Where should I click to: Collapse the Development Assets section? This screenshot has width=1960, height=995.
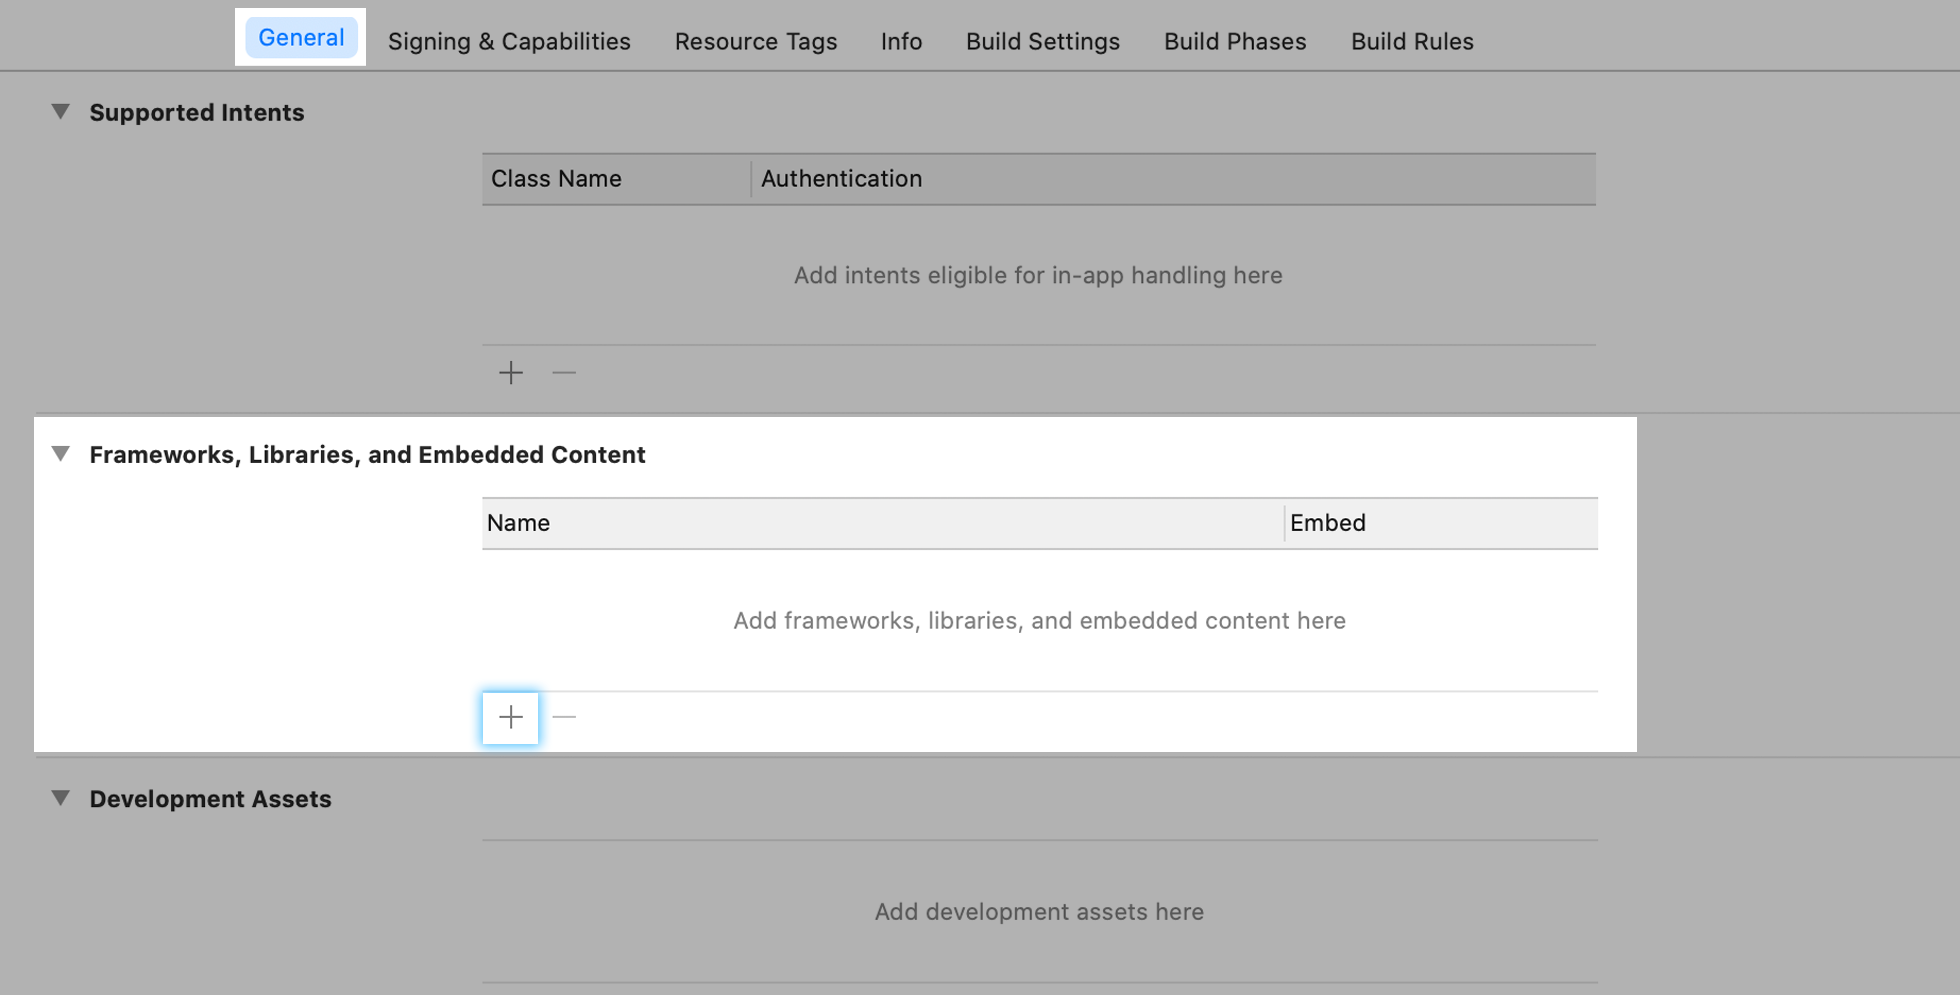pos(61,798)
